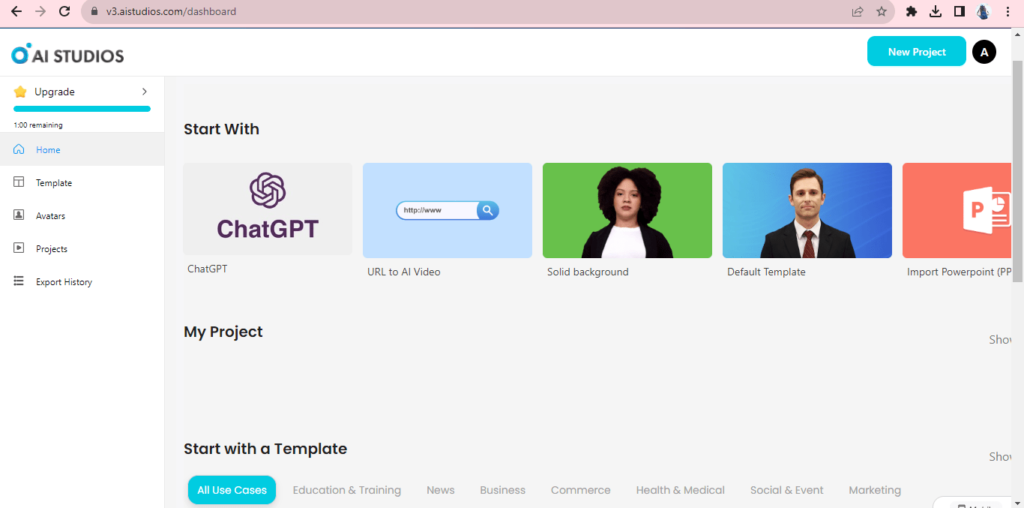Click the New Project button
Image resolution: width=1024 pixels, height=508 pixels.
click(916, 52)
